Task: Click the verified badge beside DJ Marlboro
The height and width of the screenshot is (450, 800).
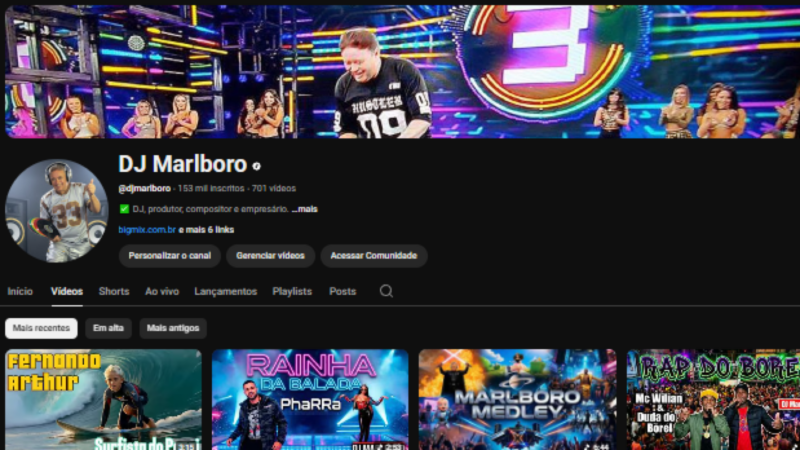Action: [x=257, y=166]
